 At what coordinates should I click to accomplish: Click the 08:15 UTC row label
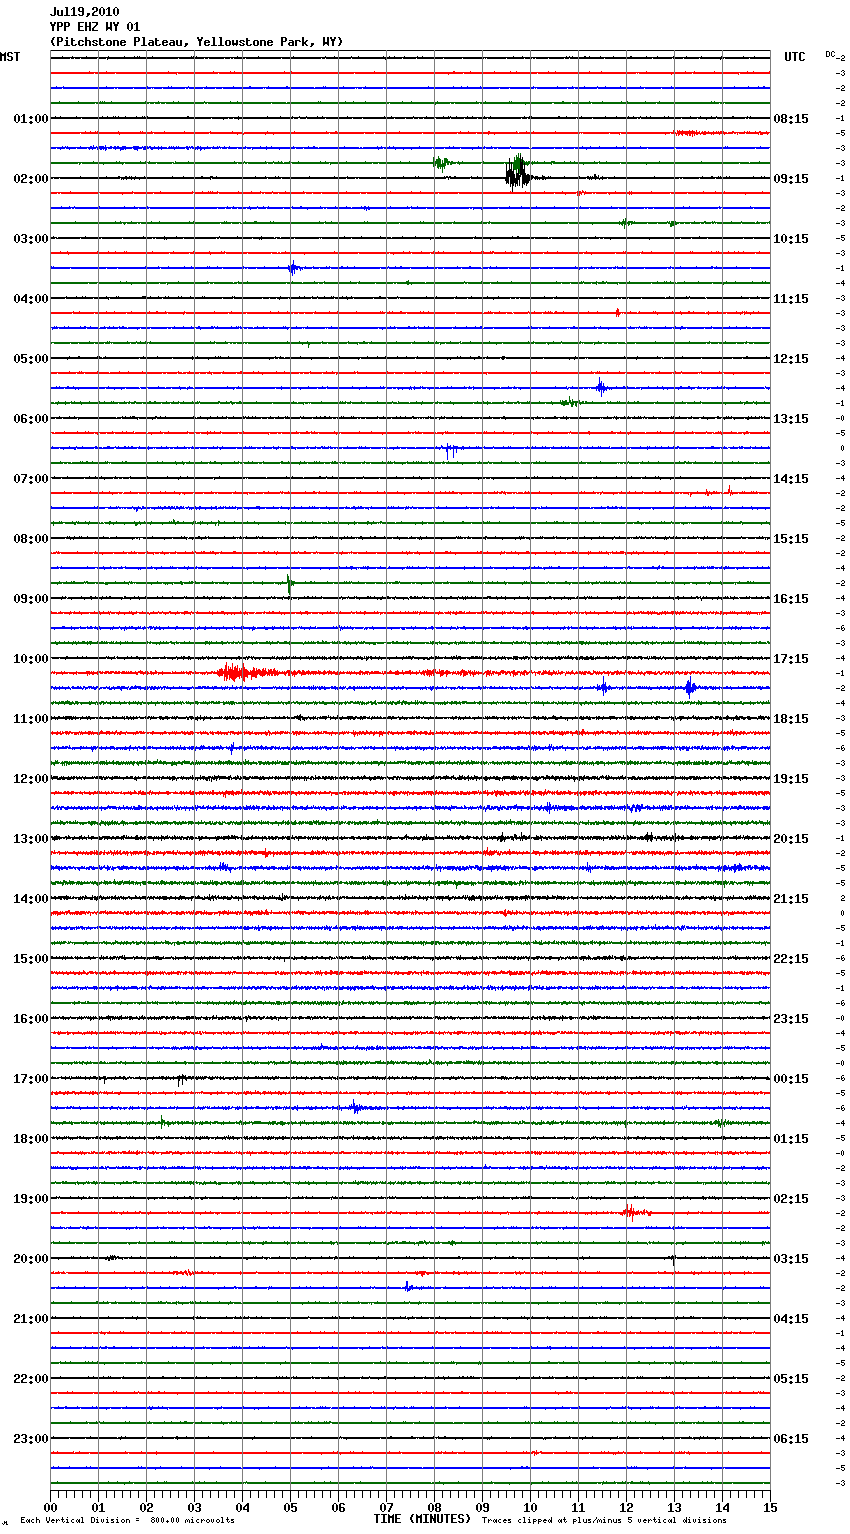(791, 119)
